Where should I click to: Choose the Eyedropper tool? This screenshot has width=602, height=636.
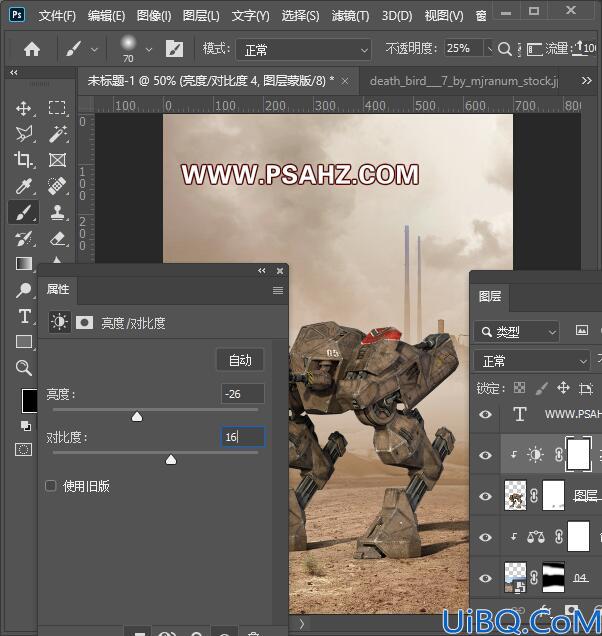pos(24,186)
